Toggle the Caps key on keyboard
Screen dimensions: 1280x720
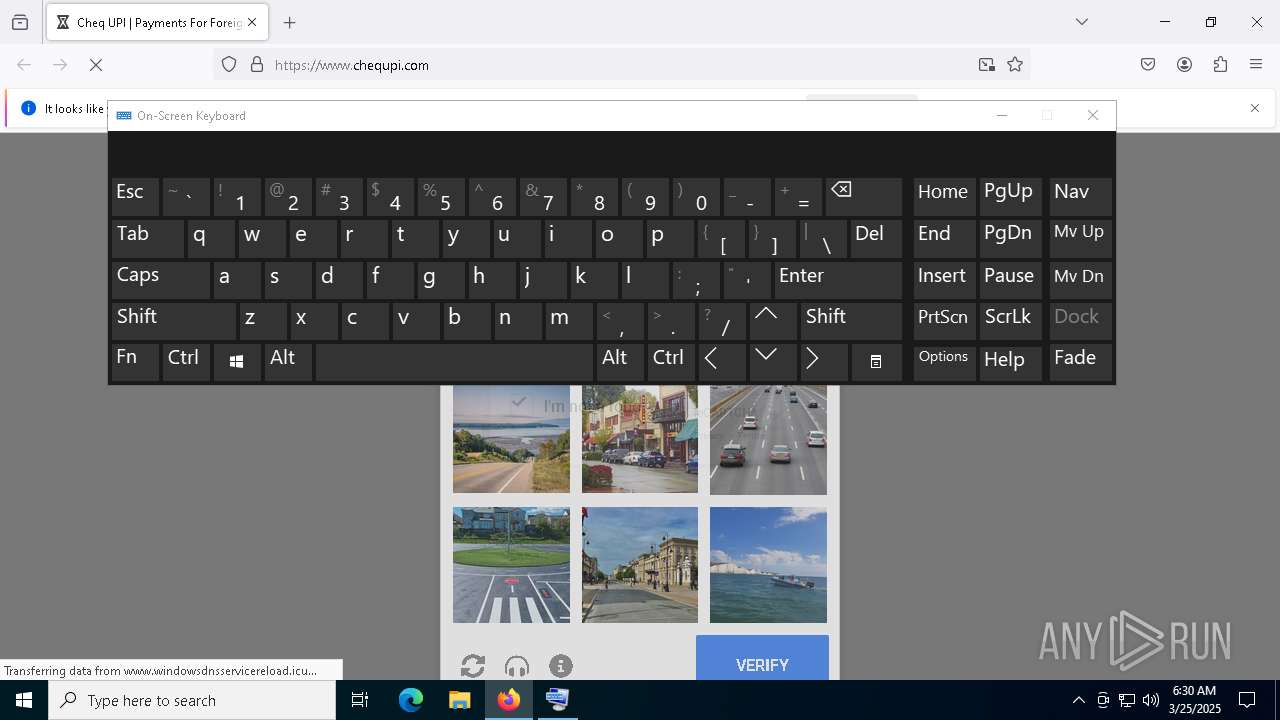tap(160, 279)
